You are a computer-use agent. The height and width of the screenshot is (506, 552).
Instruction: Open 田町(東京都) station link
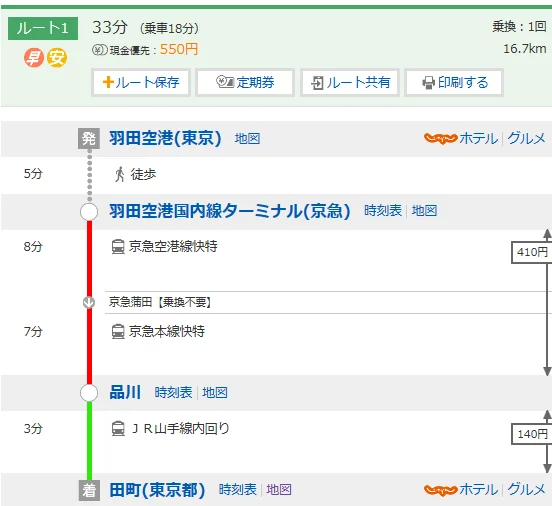[x=157, y=490]
